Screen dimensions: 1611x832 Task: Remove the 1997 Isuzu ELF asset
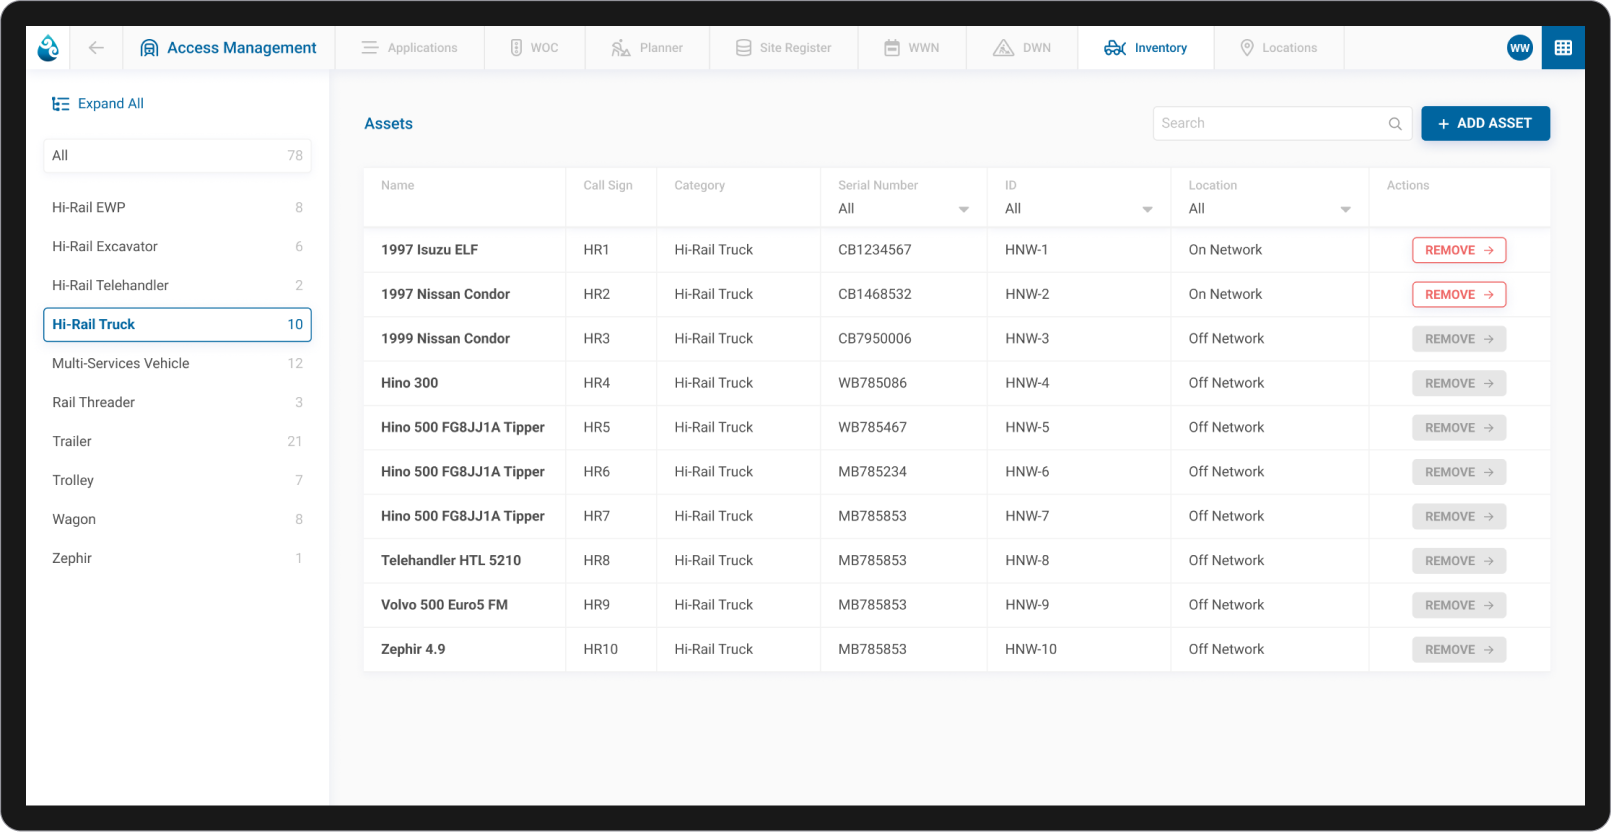point(1458,250)
